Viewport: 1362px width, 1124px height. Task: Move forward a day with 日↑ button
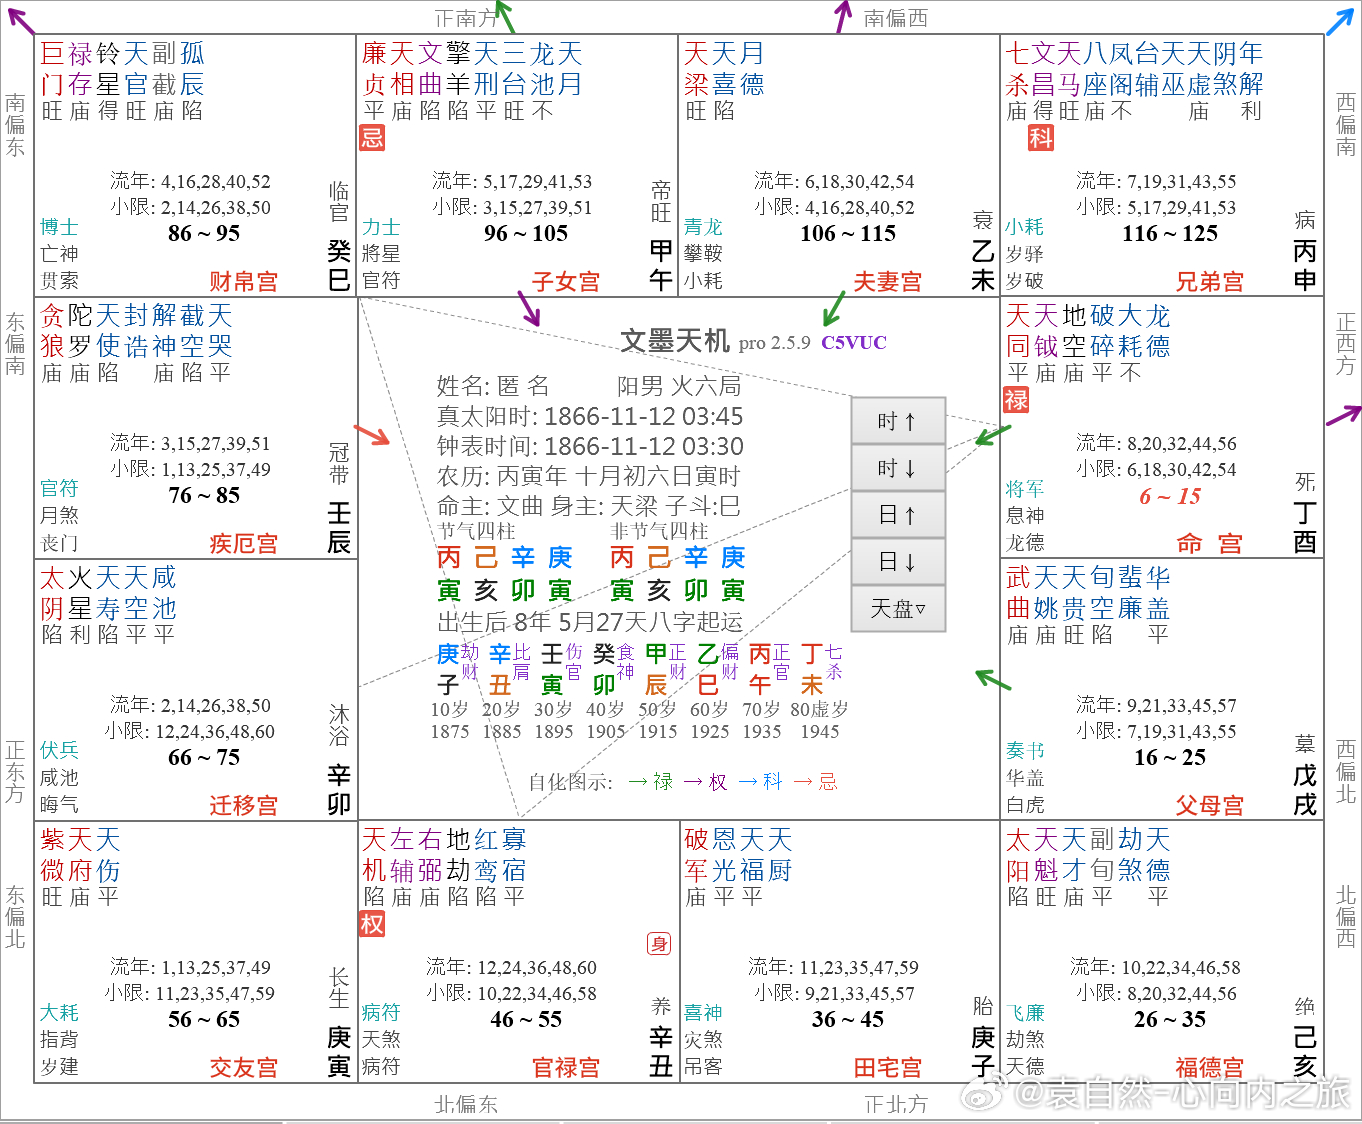point(898,515)
